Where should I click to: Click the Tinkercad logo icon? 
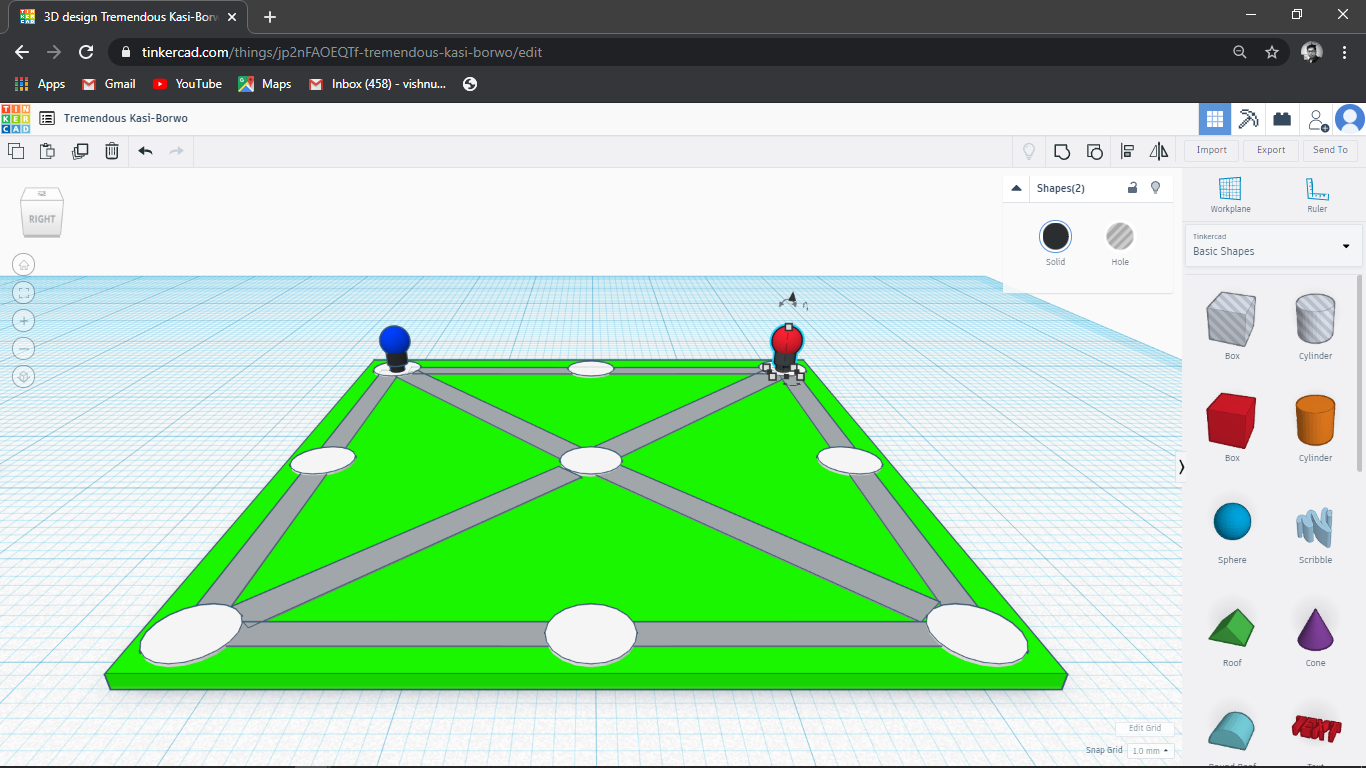(x=16, y=118)
